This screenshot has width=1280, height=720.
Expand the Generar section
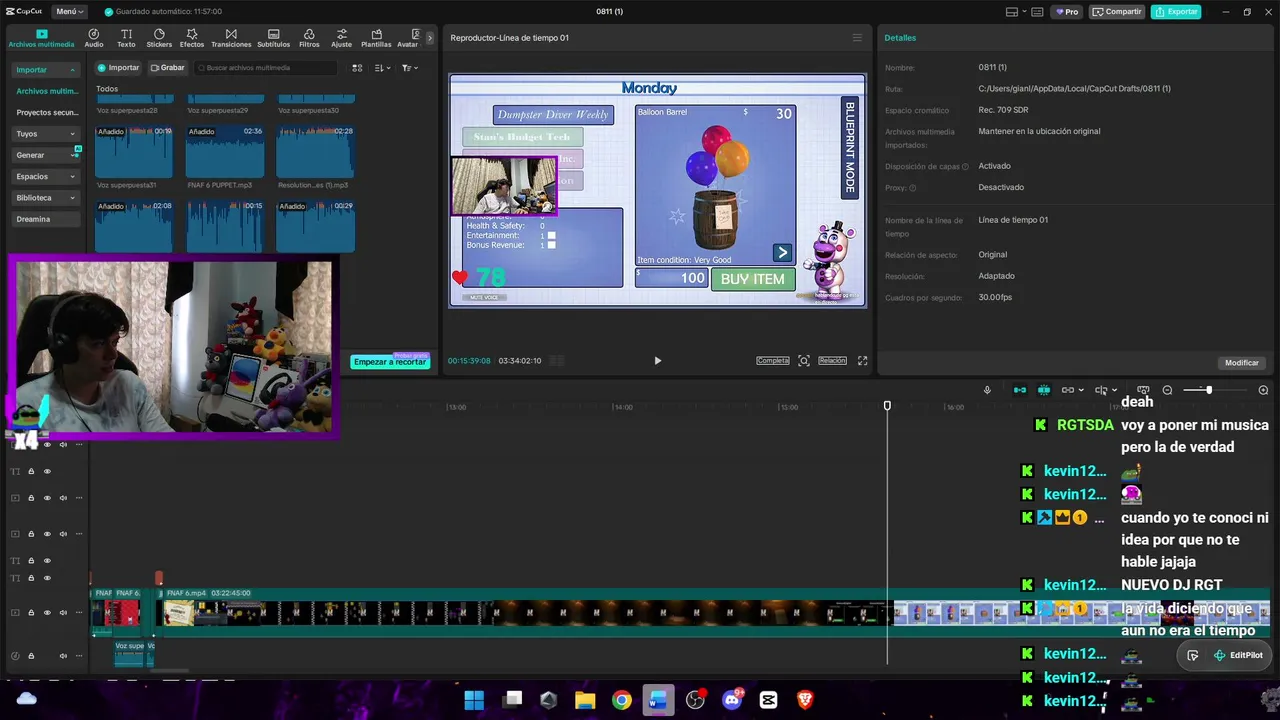tap(46, 155)
